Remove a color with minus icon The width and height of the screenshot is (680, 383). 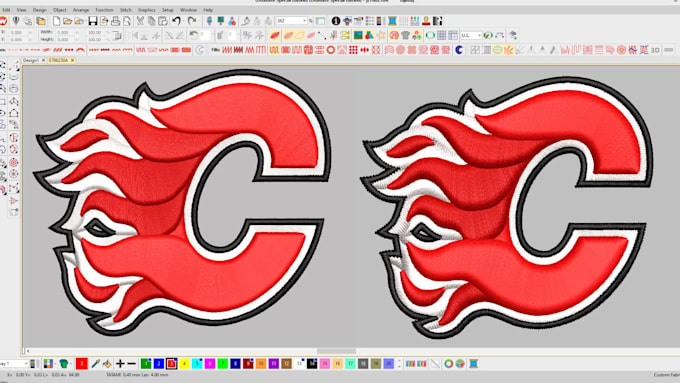(x=132, y=363)
